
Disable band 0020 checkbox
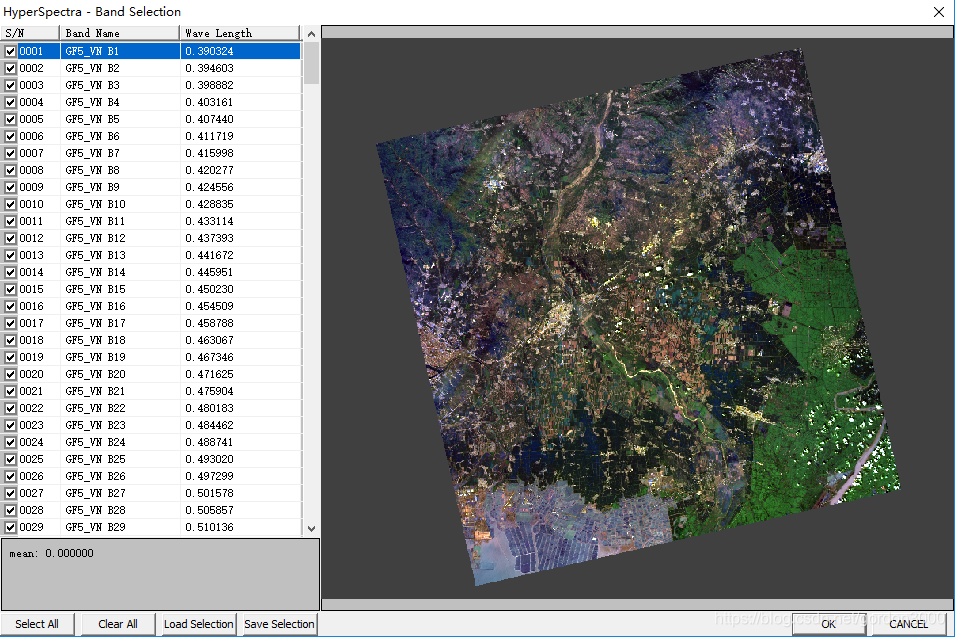[11, 374]
